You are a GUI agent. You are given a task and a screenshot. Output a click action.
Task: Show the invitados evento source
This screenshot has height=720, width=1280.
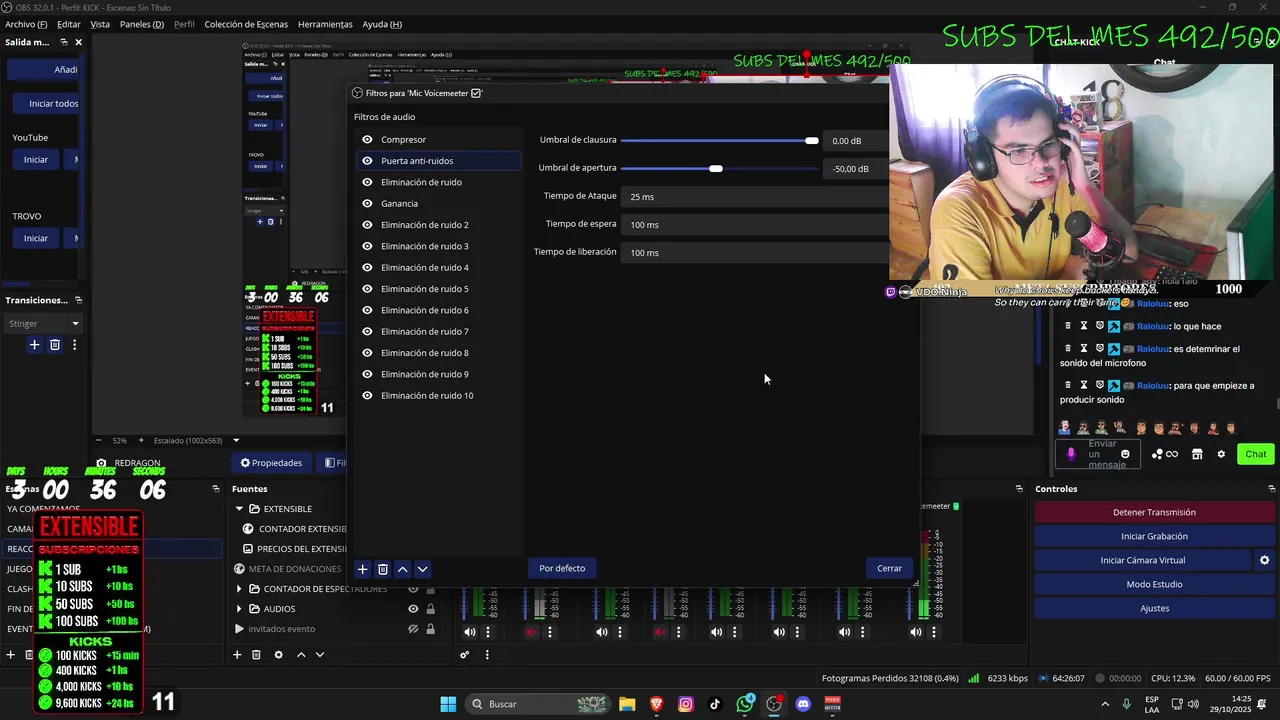(x=413, y=629)
